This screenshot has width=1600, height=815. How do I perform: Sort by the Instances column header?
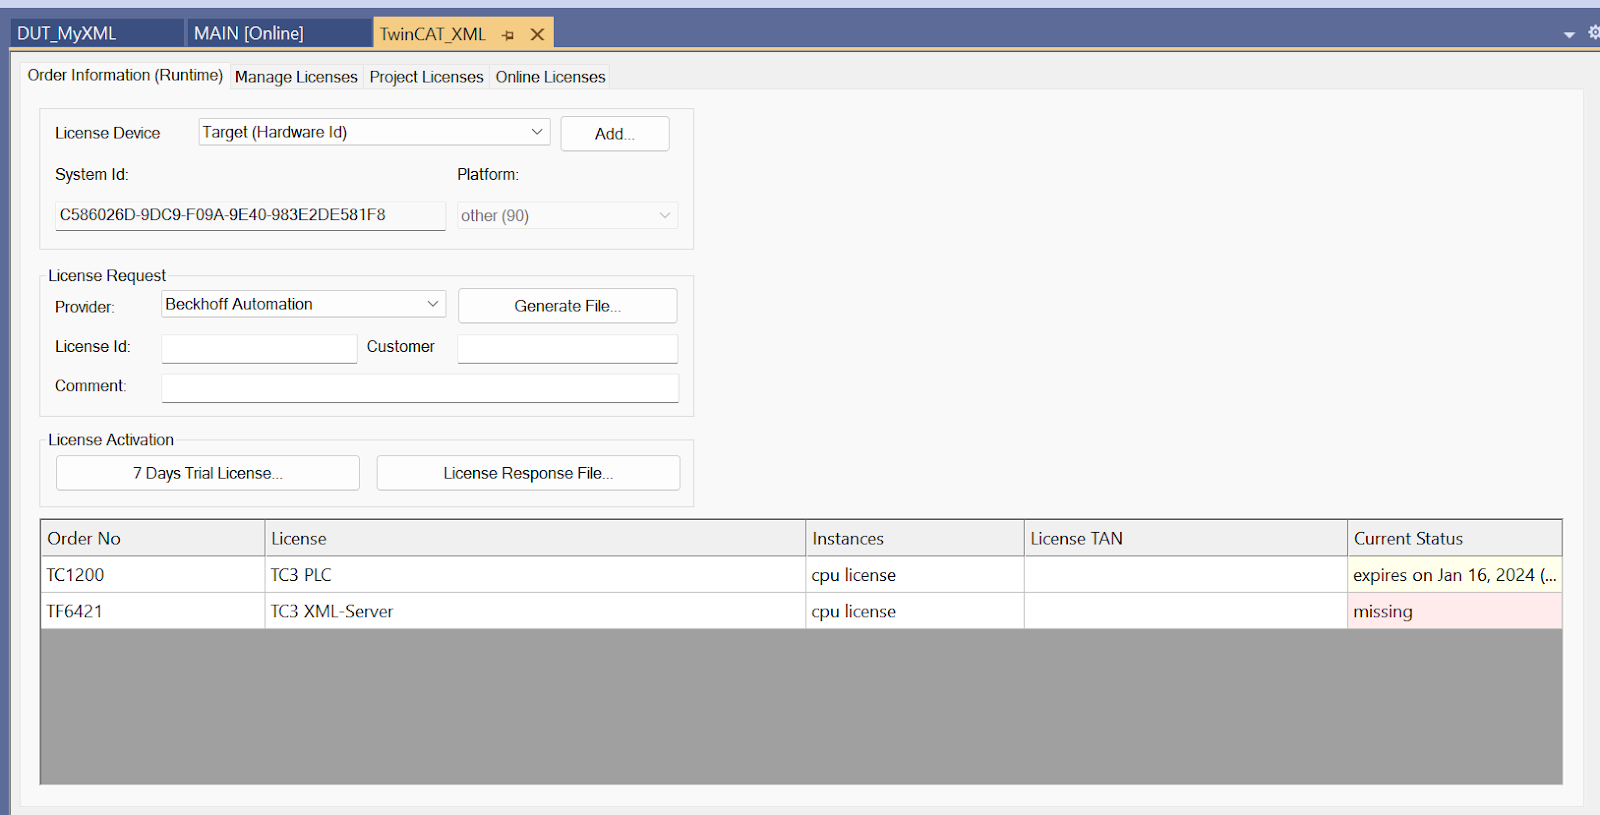[x=915, y=538]
